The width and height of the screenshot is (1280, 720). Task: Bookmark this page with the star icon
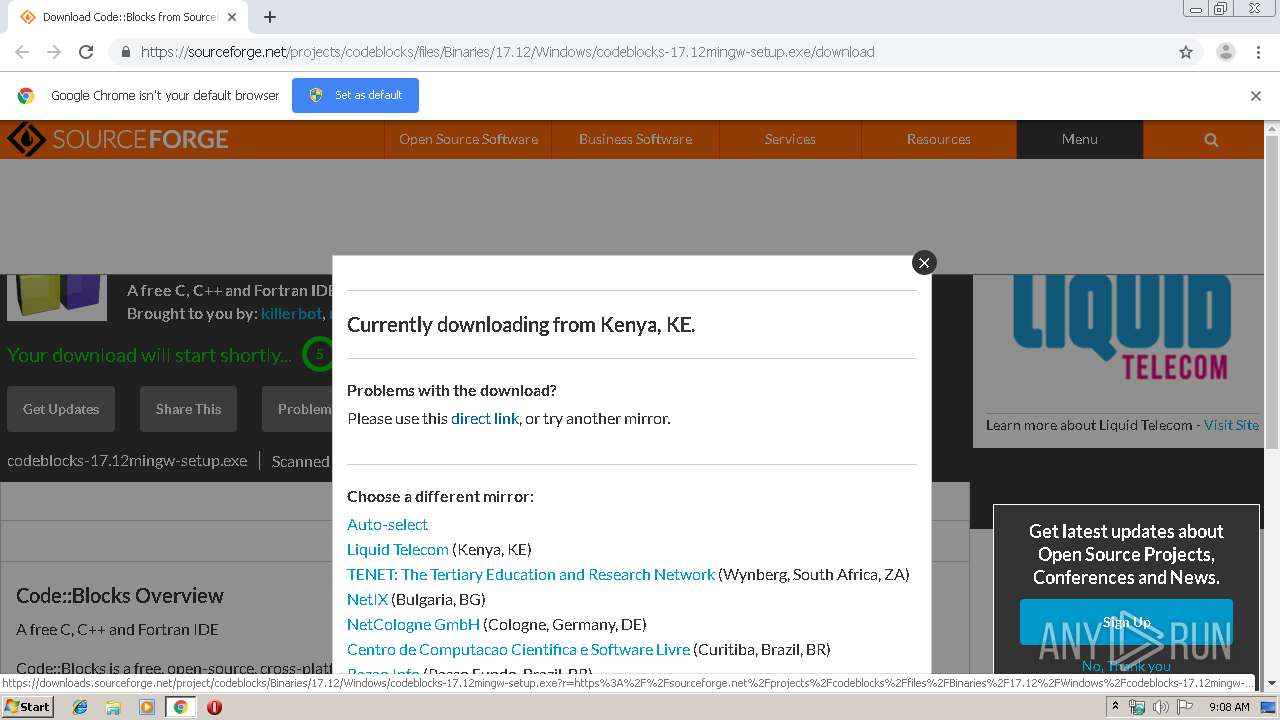point(1186,52)
